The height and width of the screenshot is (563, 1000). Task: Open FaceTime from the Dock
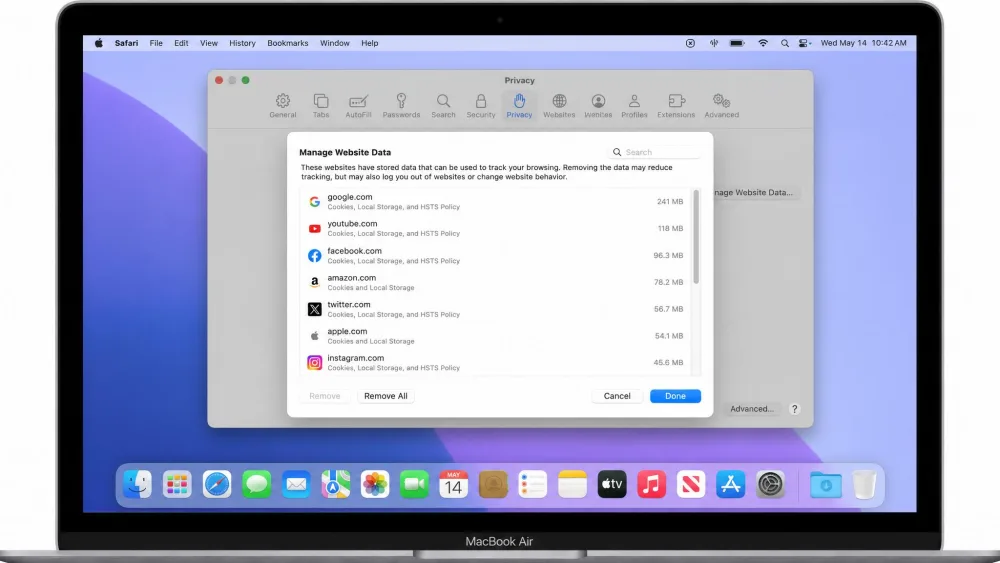tap(415, 485)
